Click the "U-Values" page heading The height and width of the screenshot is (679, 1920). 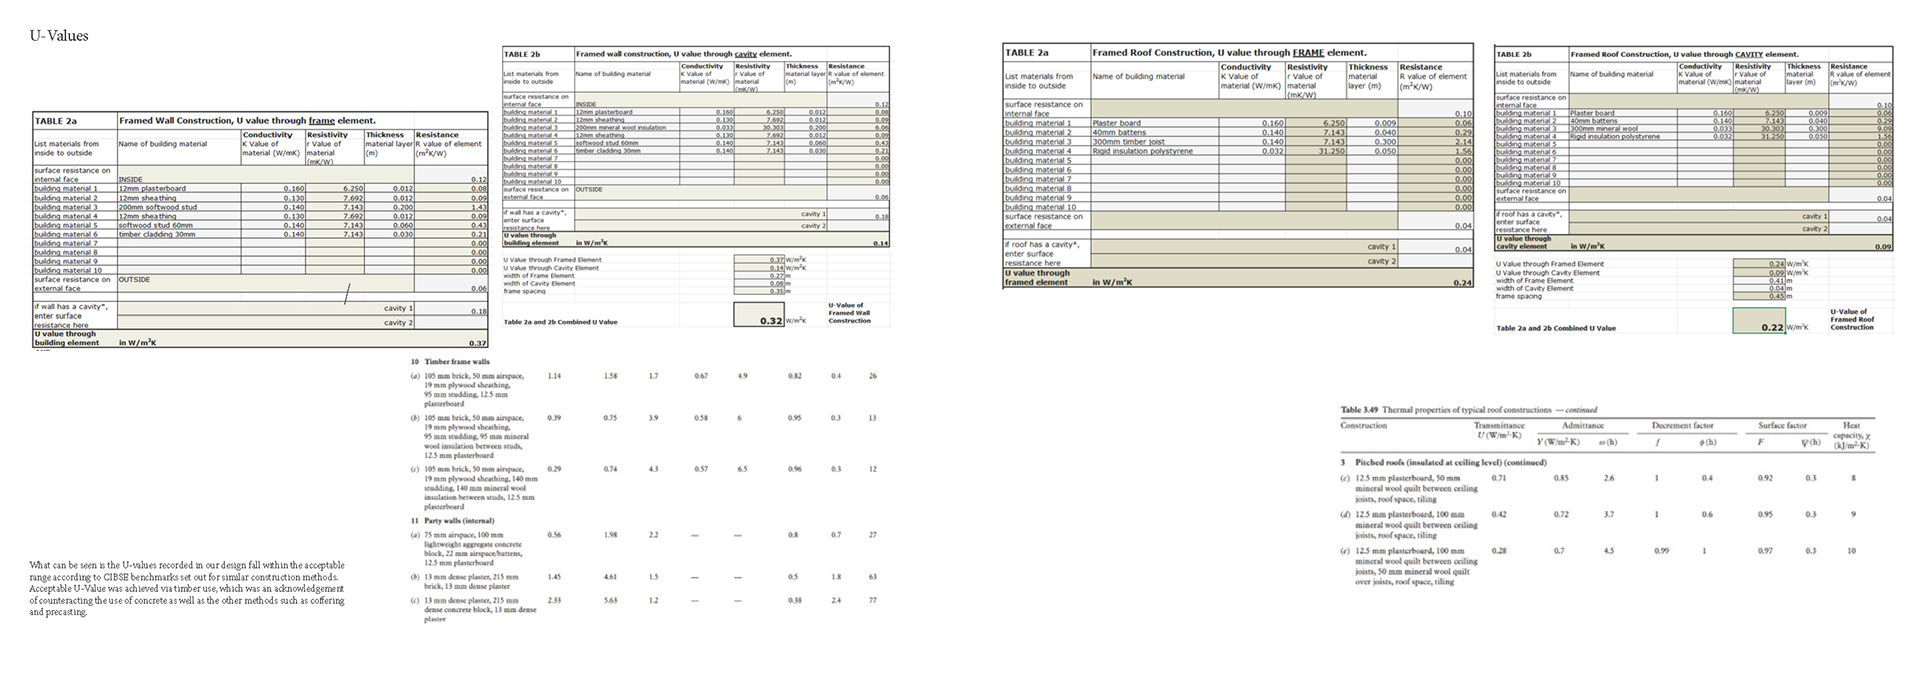(x=59, y=35)
